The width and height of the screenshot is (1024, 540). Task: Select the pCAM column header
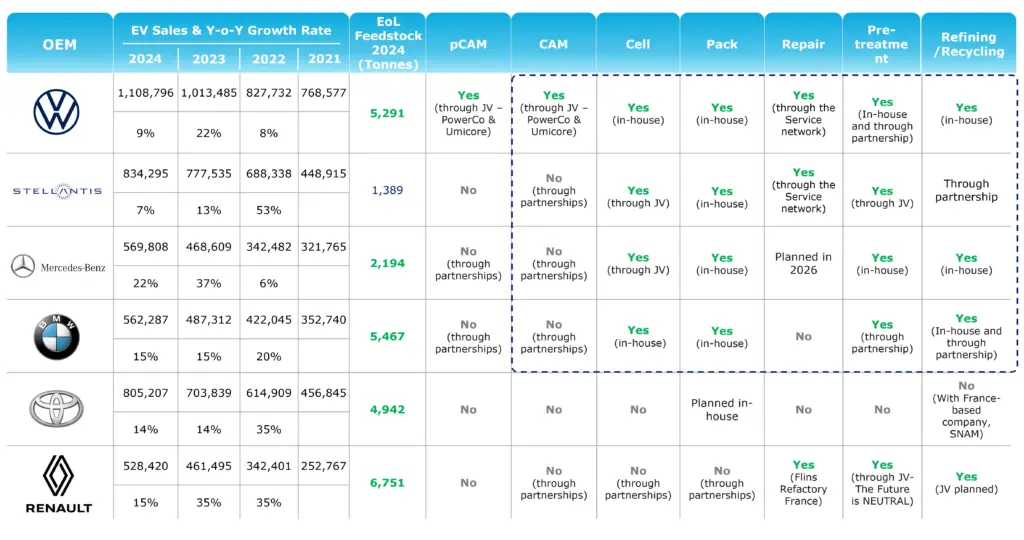point(468,44)
